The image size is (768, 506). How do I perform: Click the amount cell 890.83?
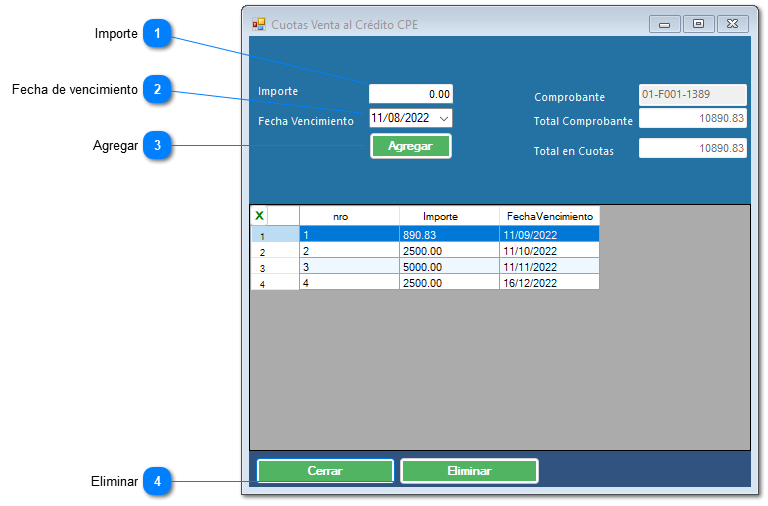tap(449, 234)
